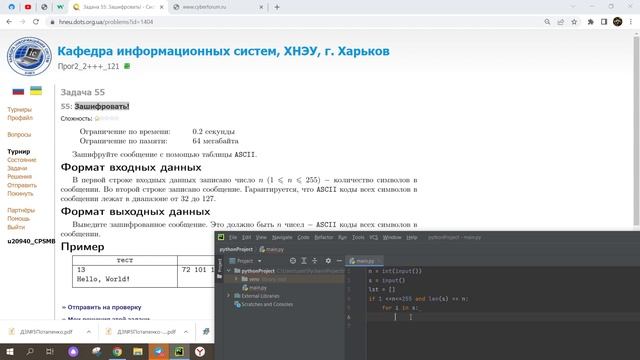Click PyCharm expand all icon
Viewport: 640px width, 360px height.
click(304, 261)
